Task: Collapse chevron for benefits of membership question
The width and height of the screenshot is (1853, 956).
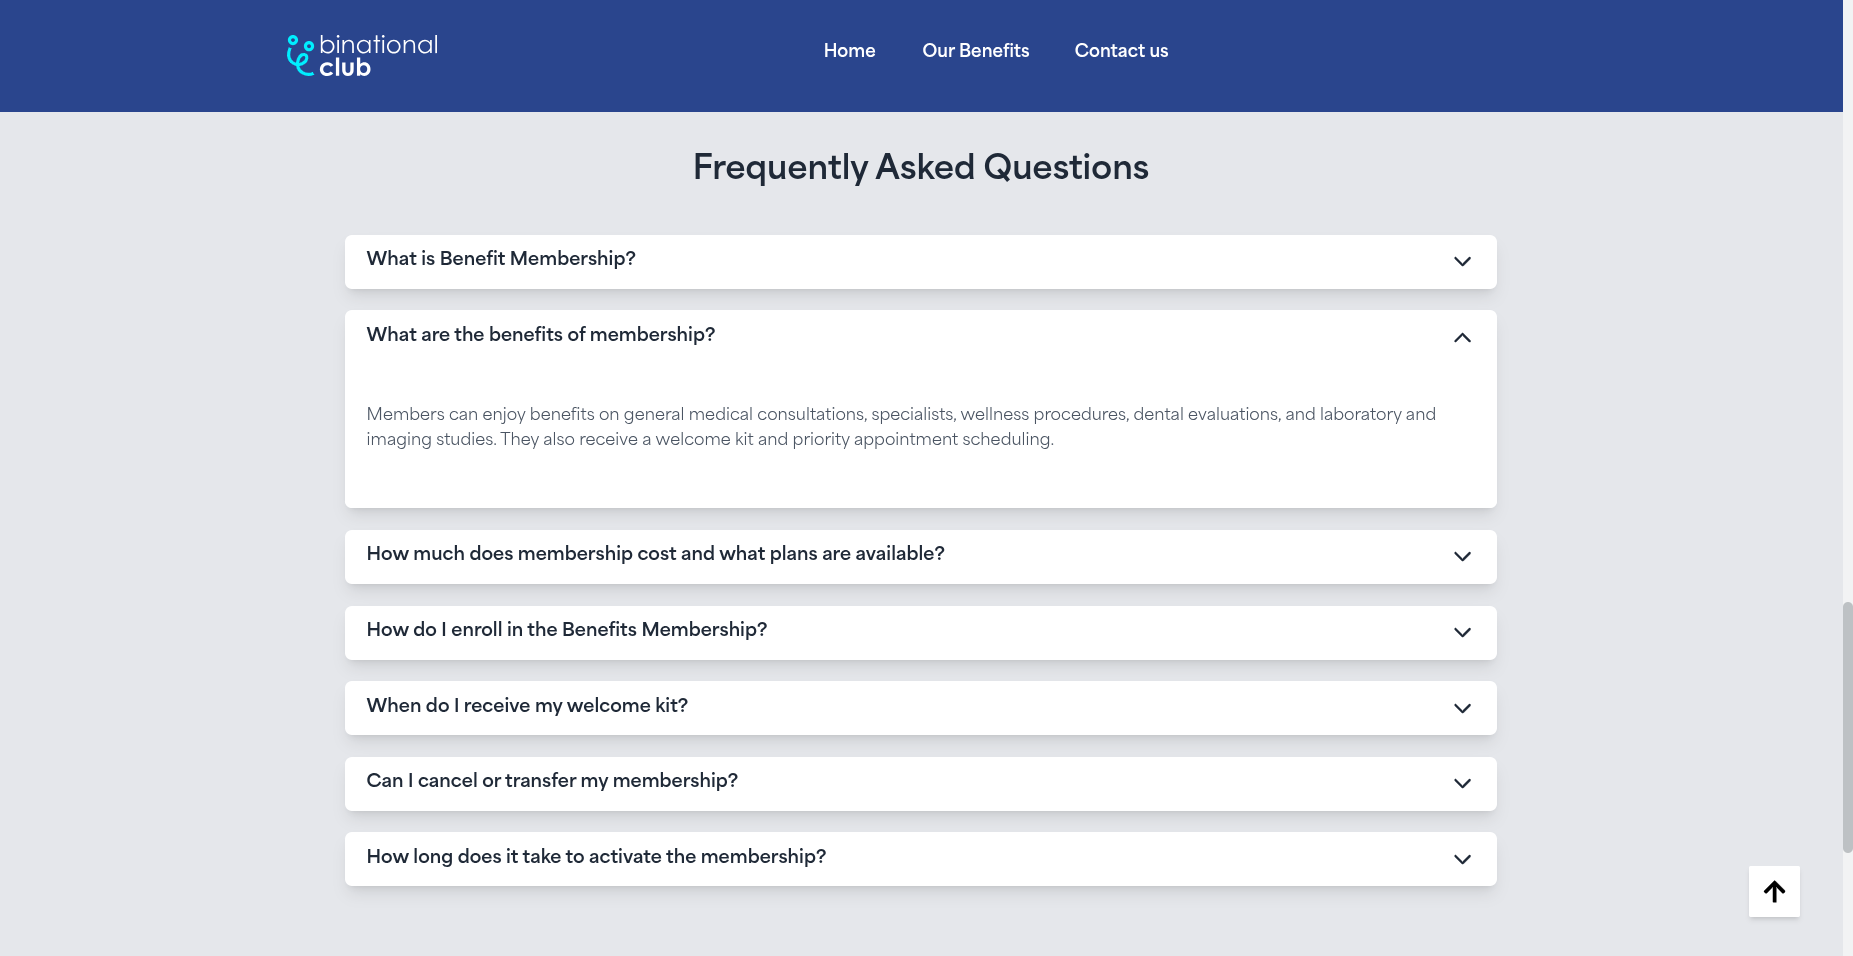Action: (x=1462, y=338)
